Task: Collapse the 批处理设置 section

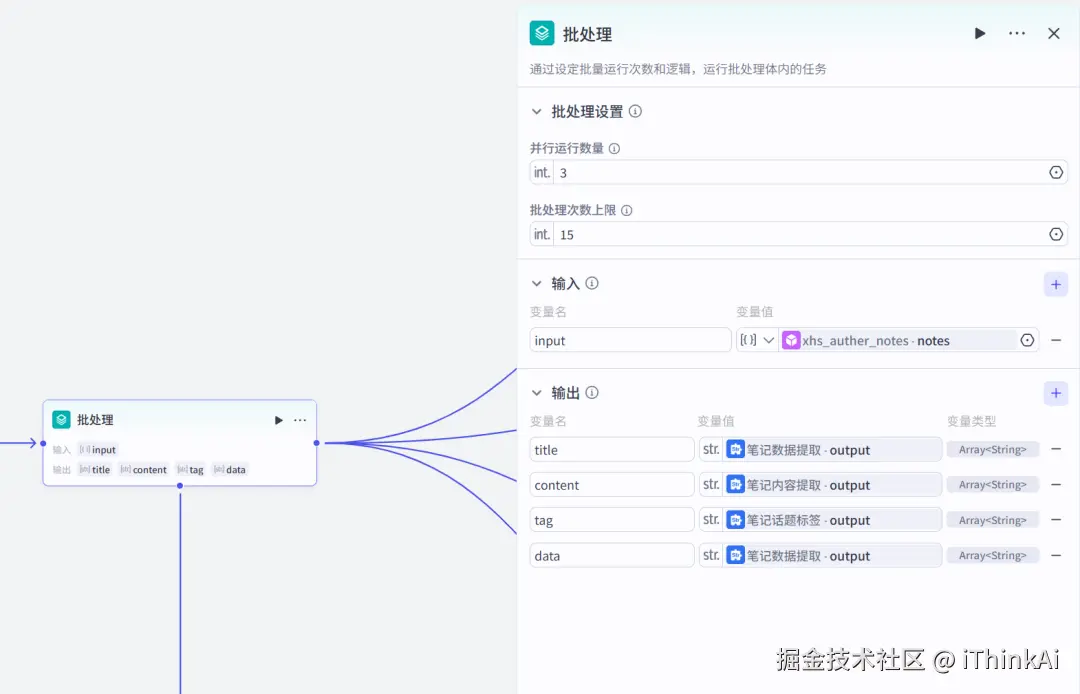Action: pos(537,111)
